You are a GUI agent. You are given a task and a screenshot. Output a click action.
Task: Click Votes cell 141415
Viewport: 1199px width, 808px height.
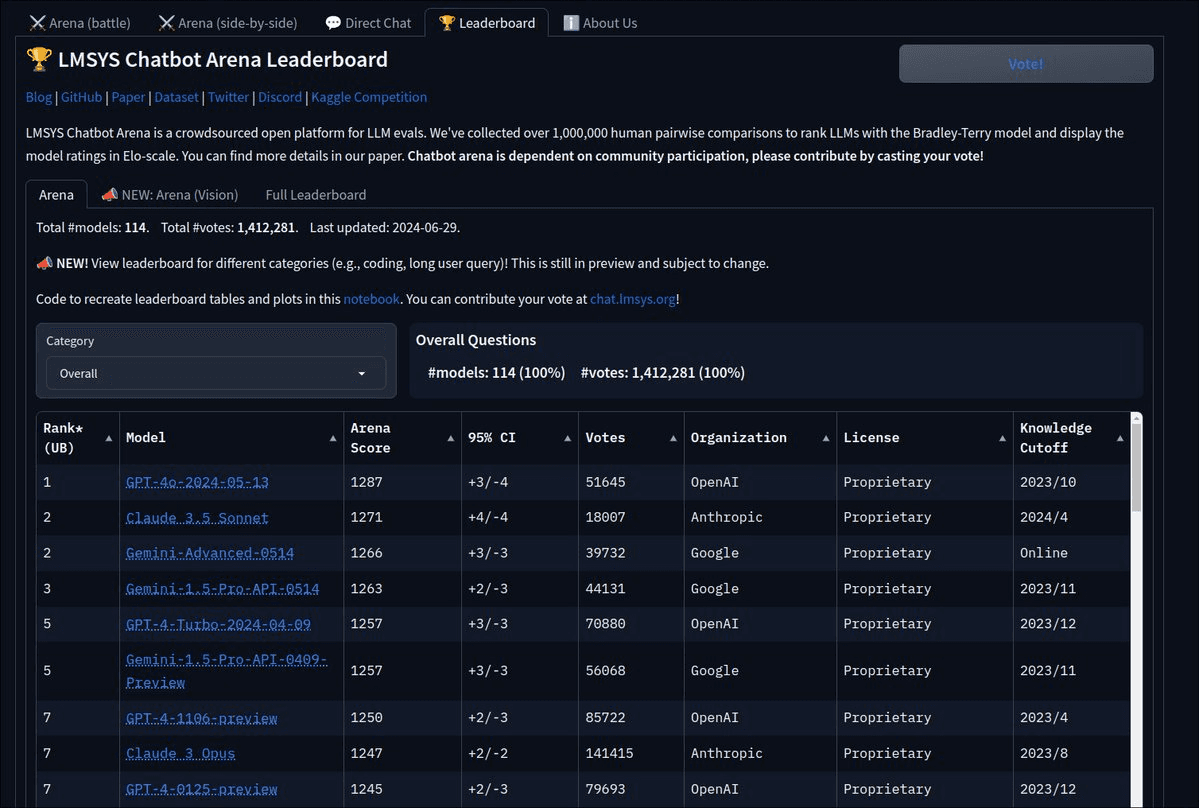pyautogui.click(x=631, y=753)
